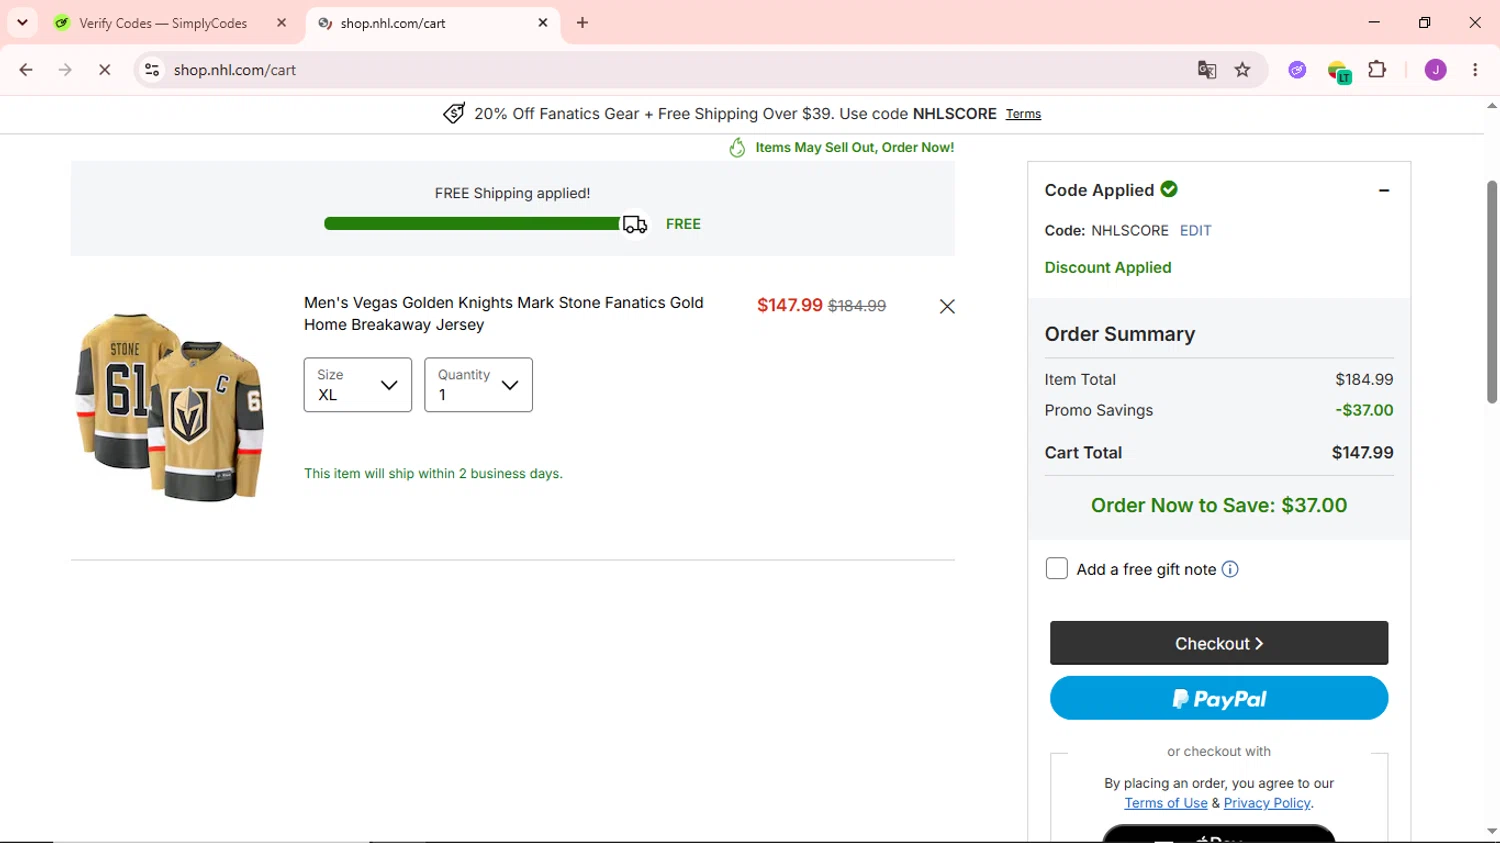Click the Order Now to Save: $37.00 text
Image resolution: width=1500 pixels, height=843 pixels.
[x=1219, y=505]
